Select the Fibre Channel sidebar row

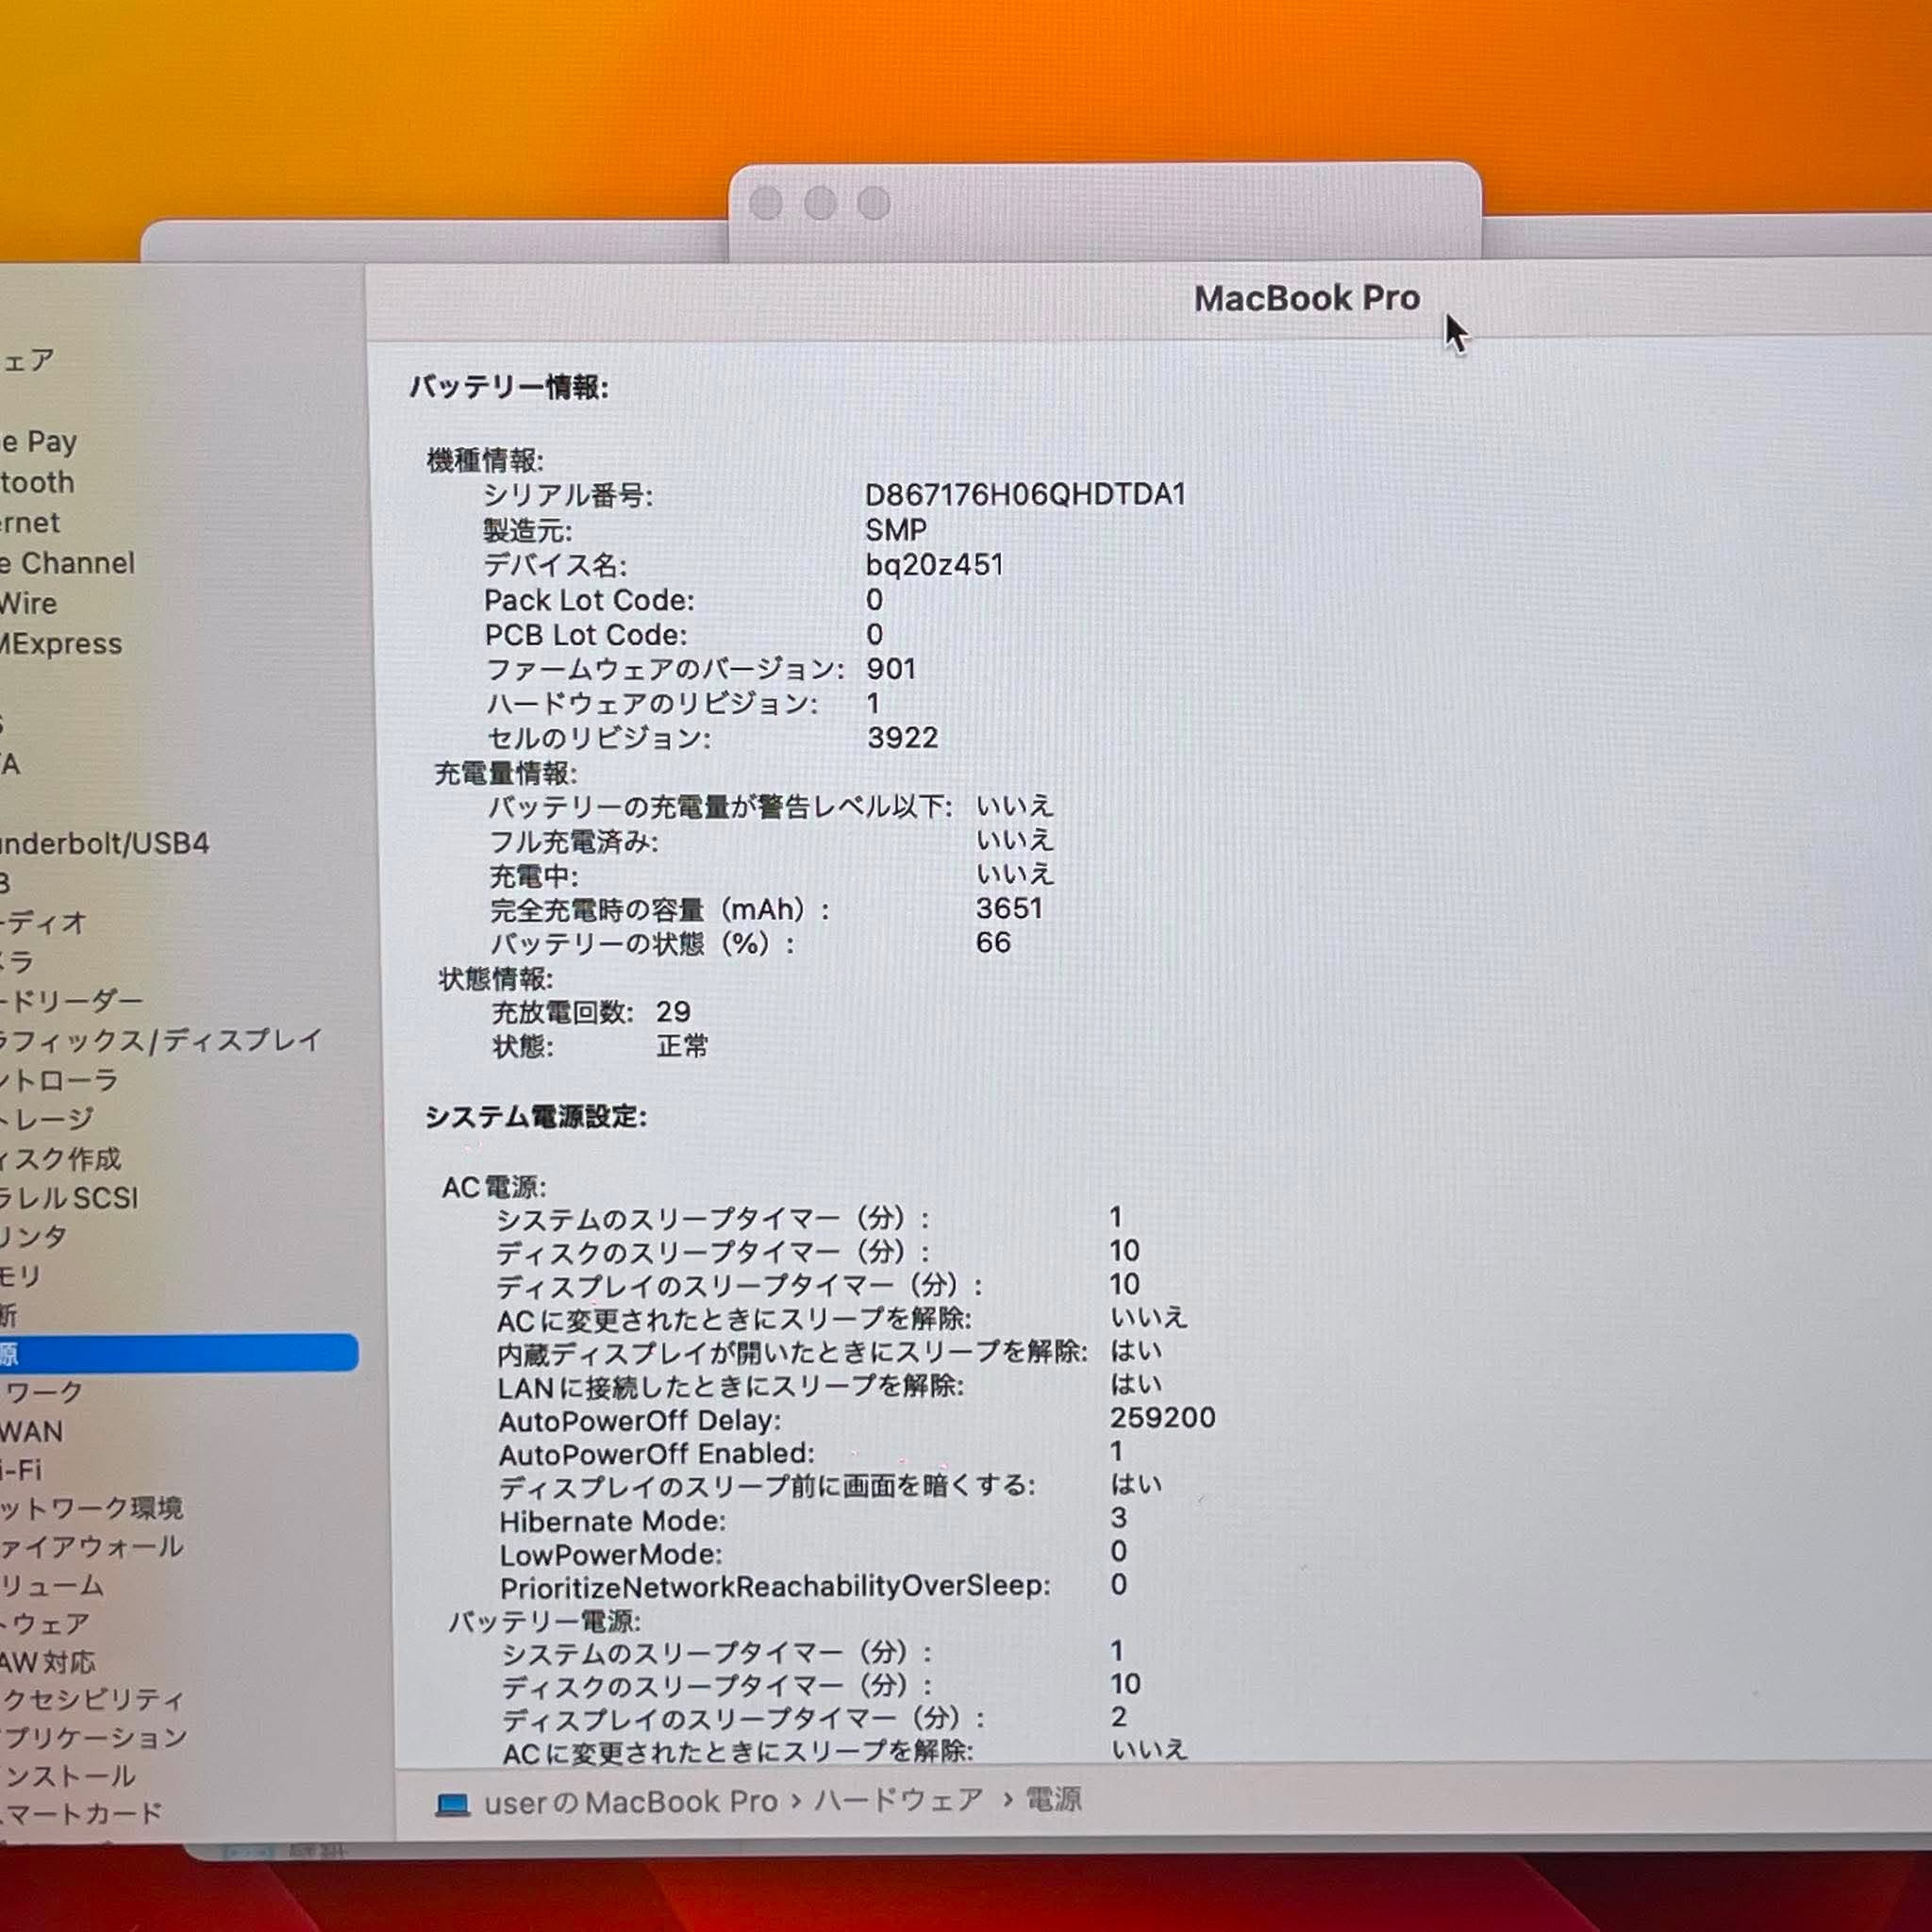(x=67, y=563)
